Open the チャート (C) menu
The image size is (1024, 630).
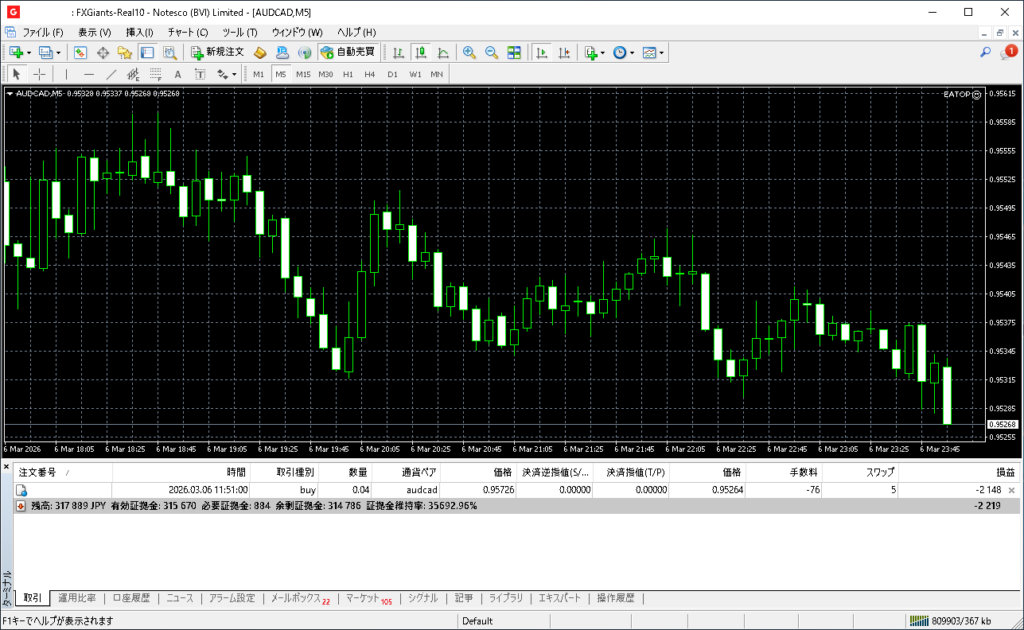(188, 32)
